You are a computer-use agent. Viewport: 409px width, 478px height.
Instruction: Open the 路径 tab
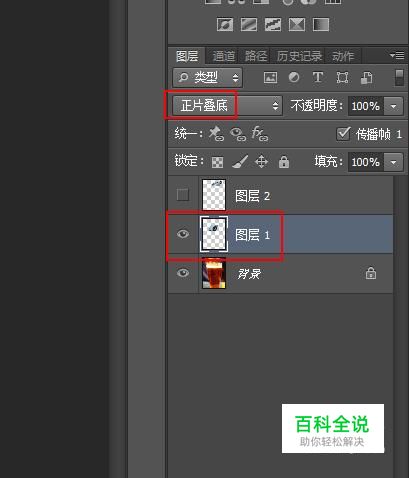click(256, 56)
